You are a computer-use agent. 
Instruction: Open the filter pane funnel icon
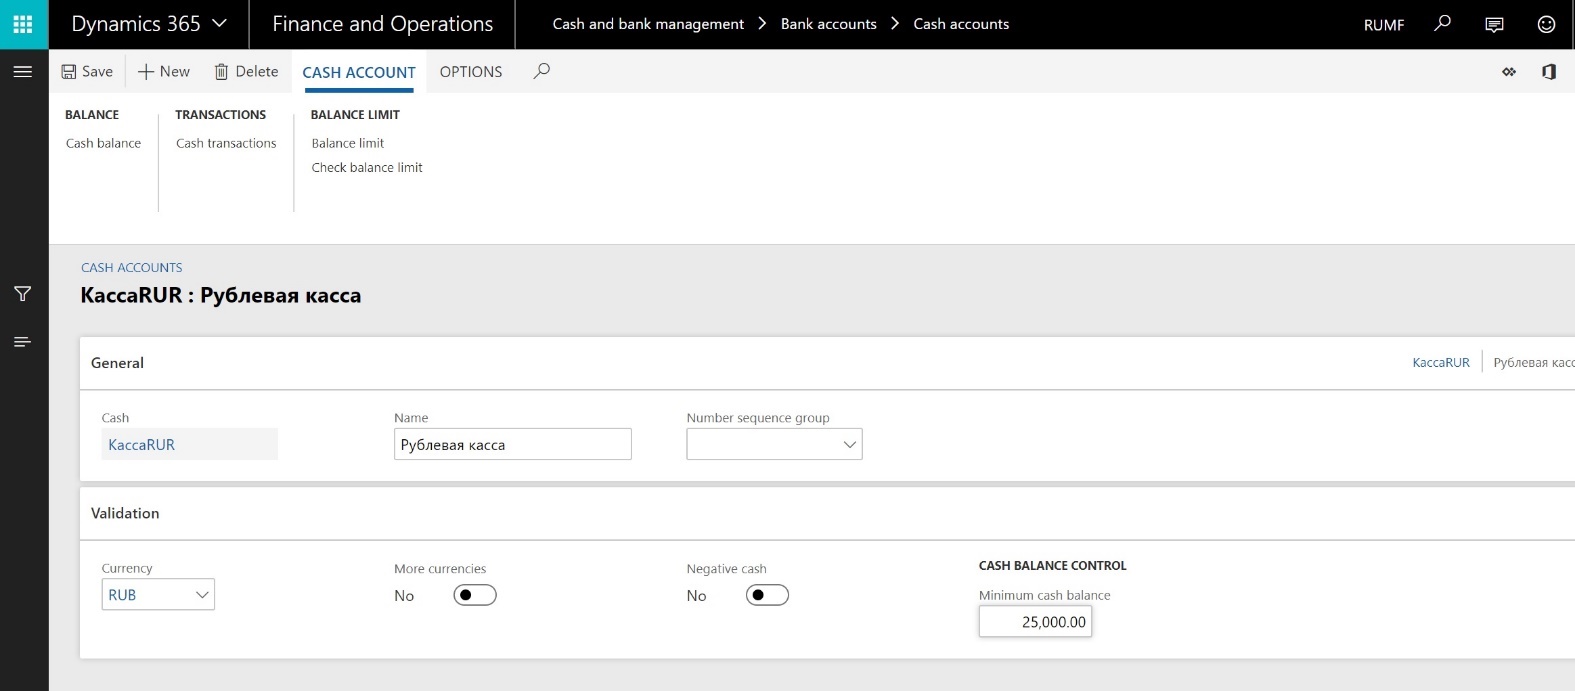pyautogui.click(x=23, y=294)
